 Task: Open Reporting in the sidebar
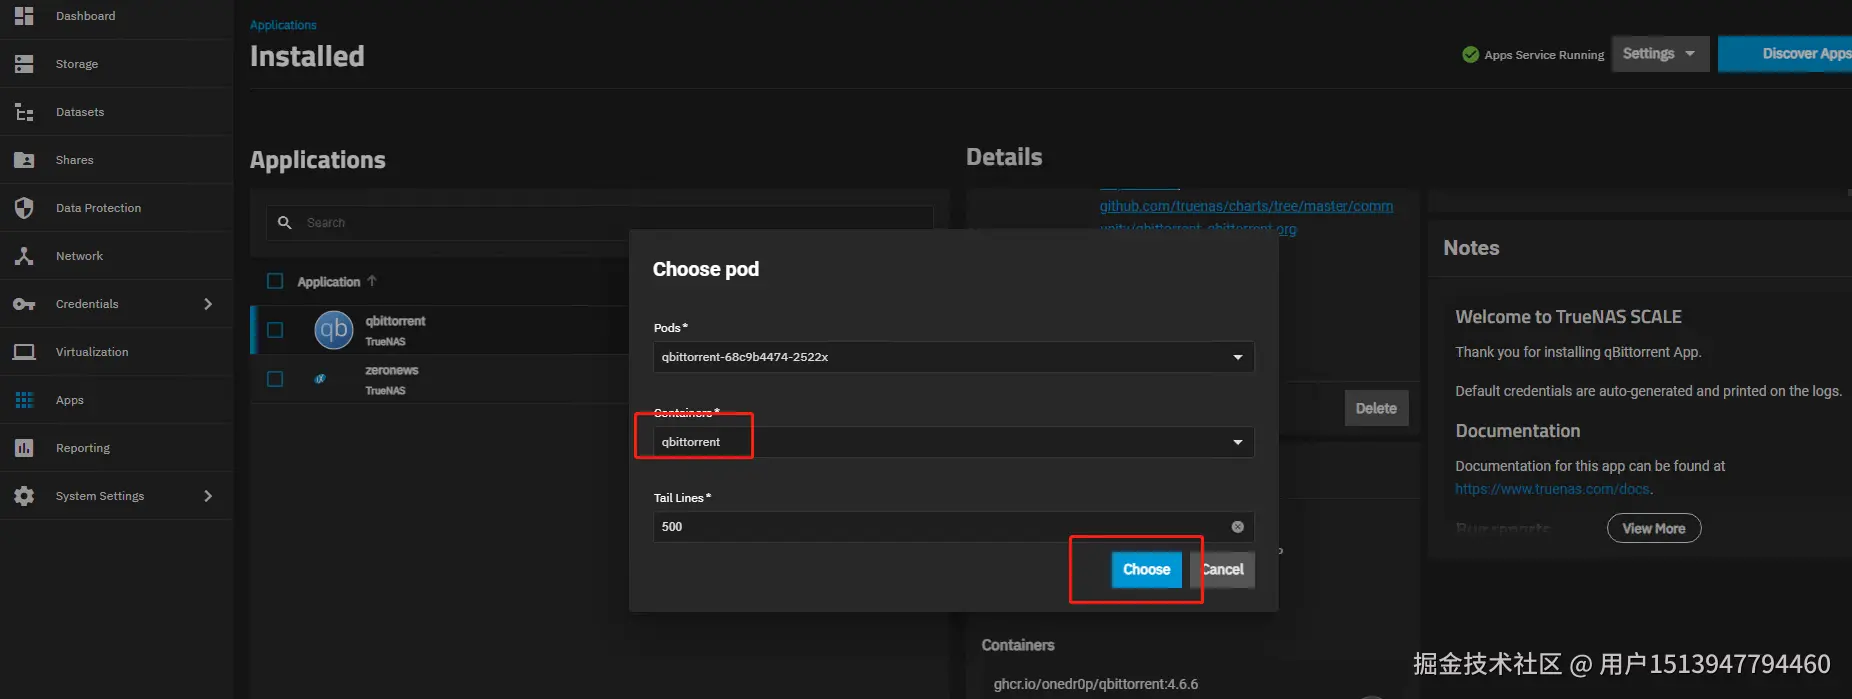[x=83, y=448]
